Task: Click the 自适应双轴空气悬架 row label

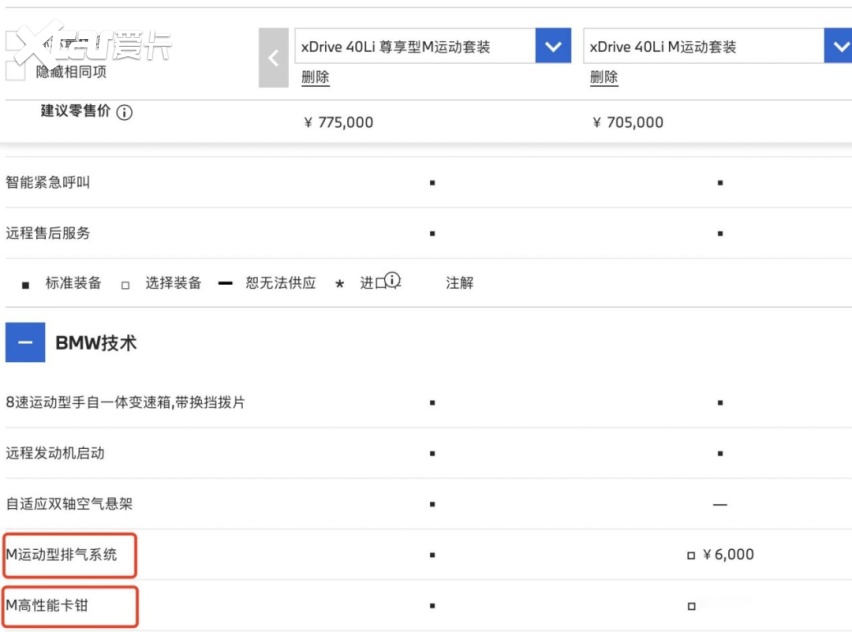Action: click(69, 504)
